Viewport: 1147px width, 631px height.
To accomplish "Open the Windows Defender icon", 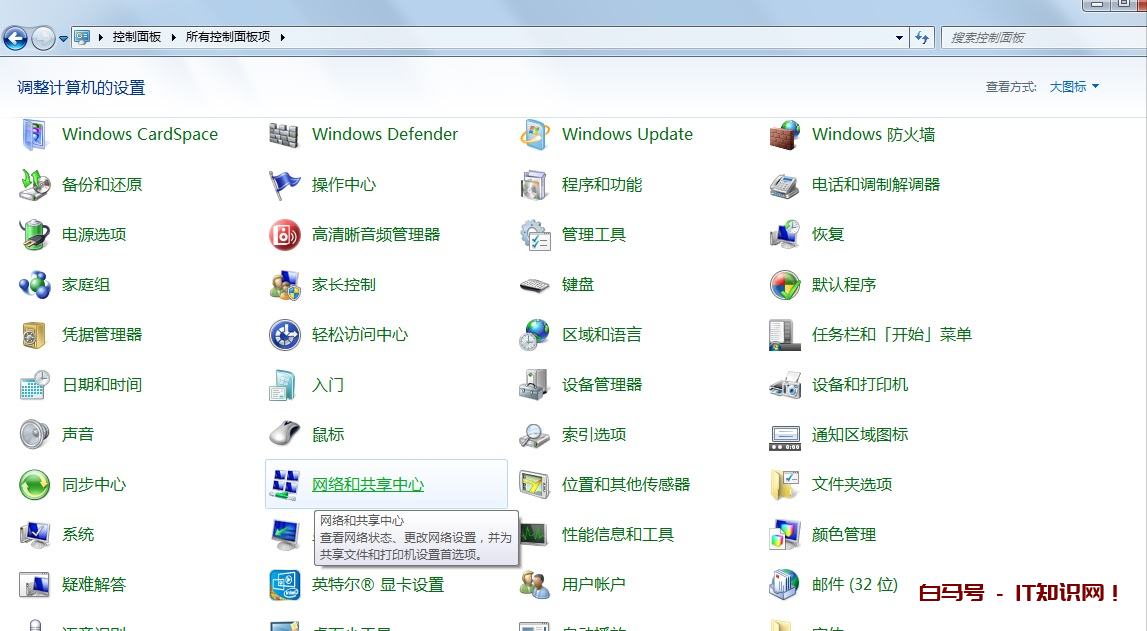I will click(285, 135).
